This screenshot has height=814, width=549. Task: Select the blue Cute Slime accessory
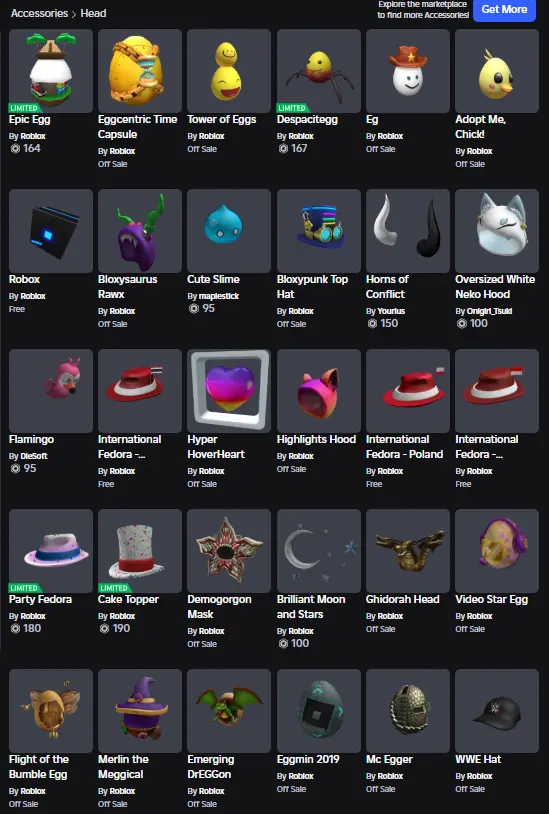coord(229,231)
